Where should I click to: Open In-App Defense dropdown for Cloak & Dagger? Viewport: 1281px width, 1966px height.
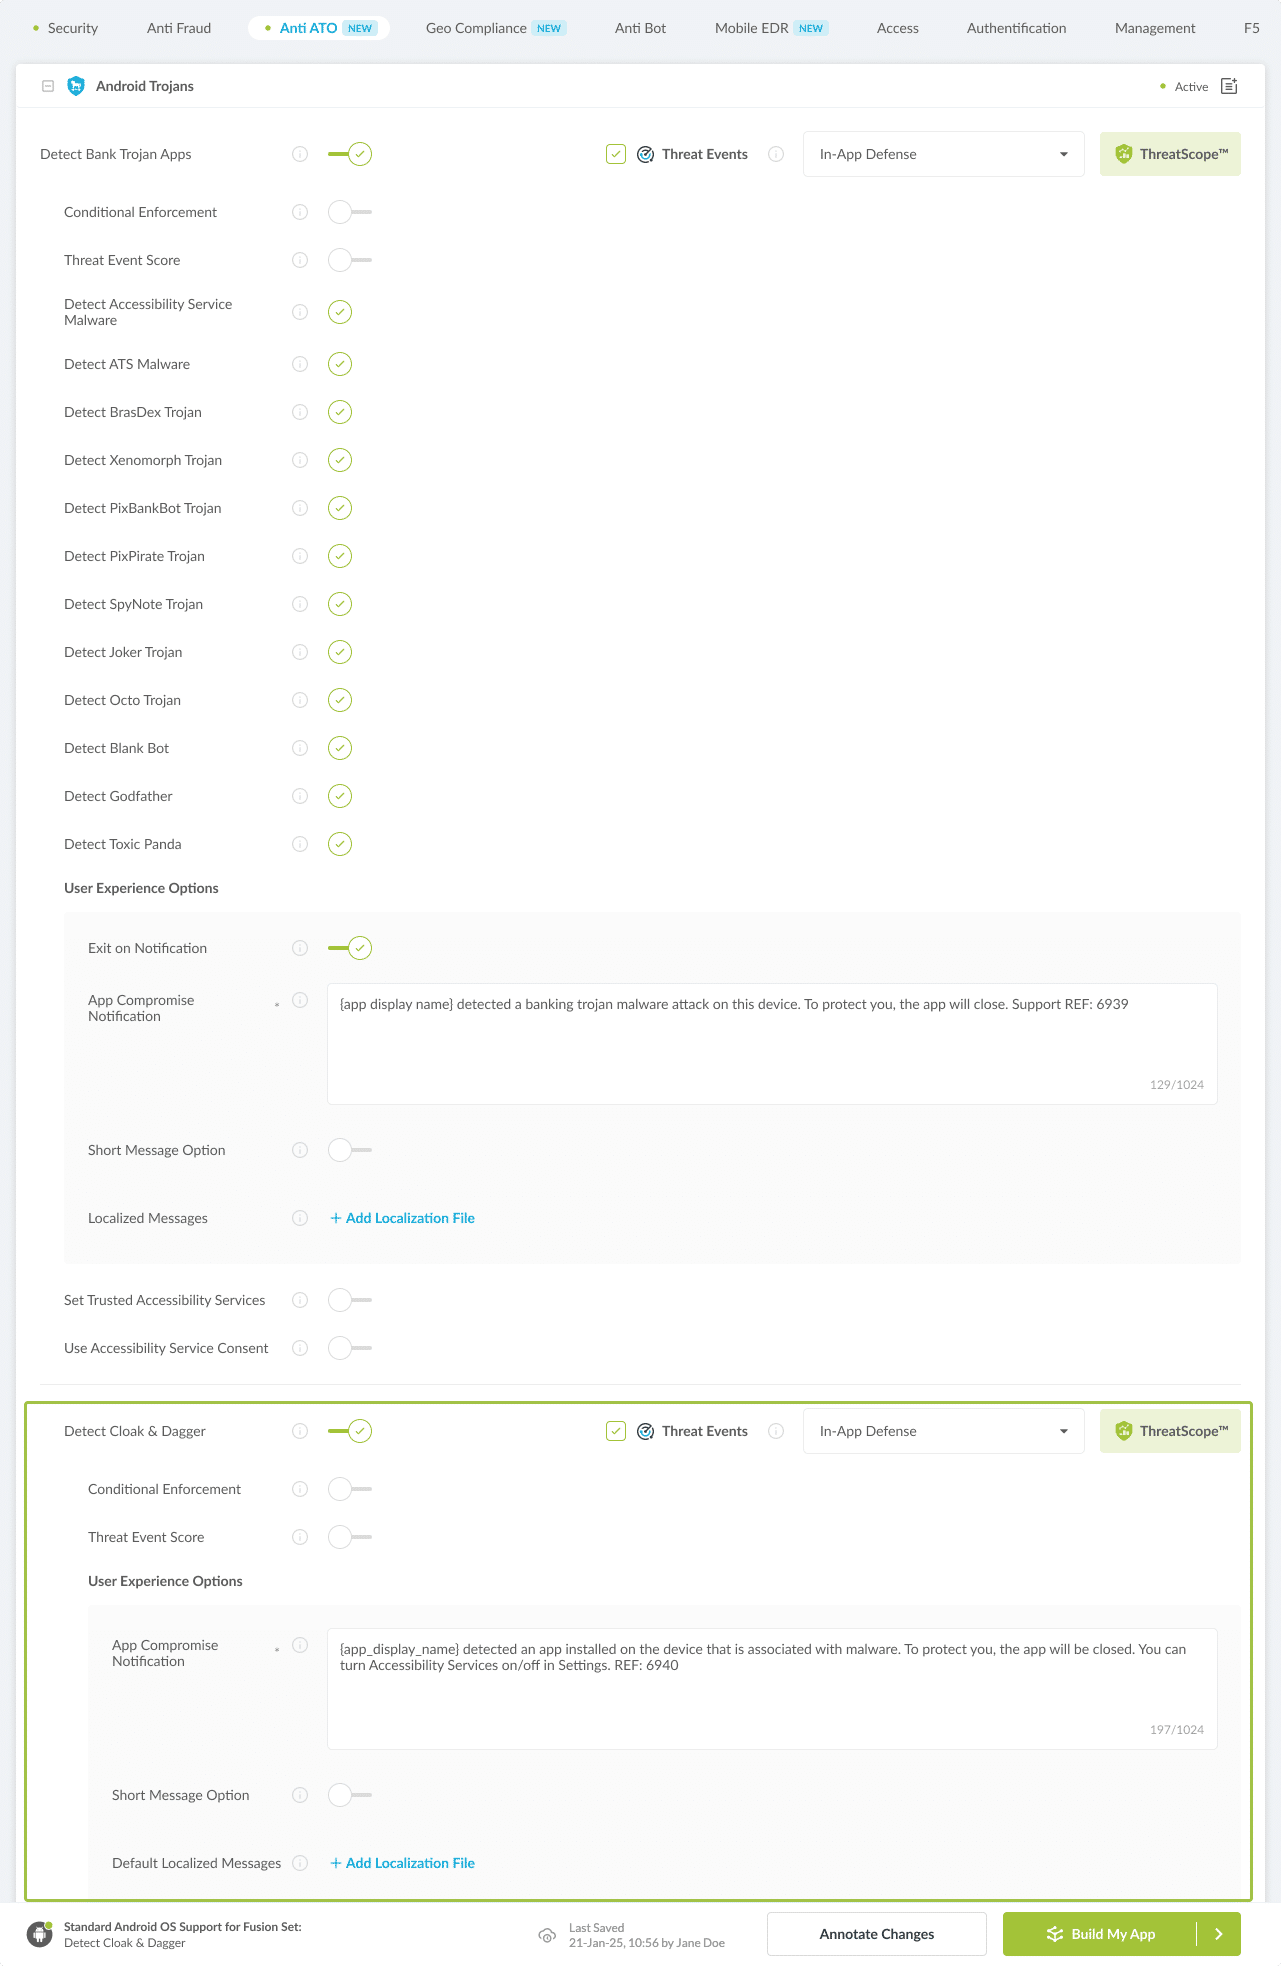tap(943, 1431)
